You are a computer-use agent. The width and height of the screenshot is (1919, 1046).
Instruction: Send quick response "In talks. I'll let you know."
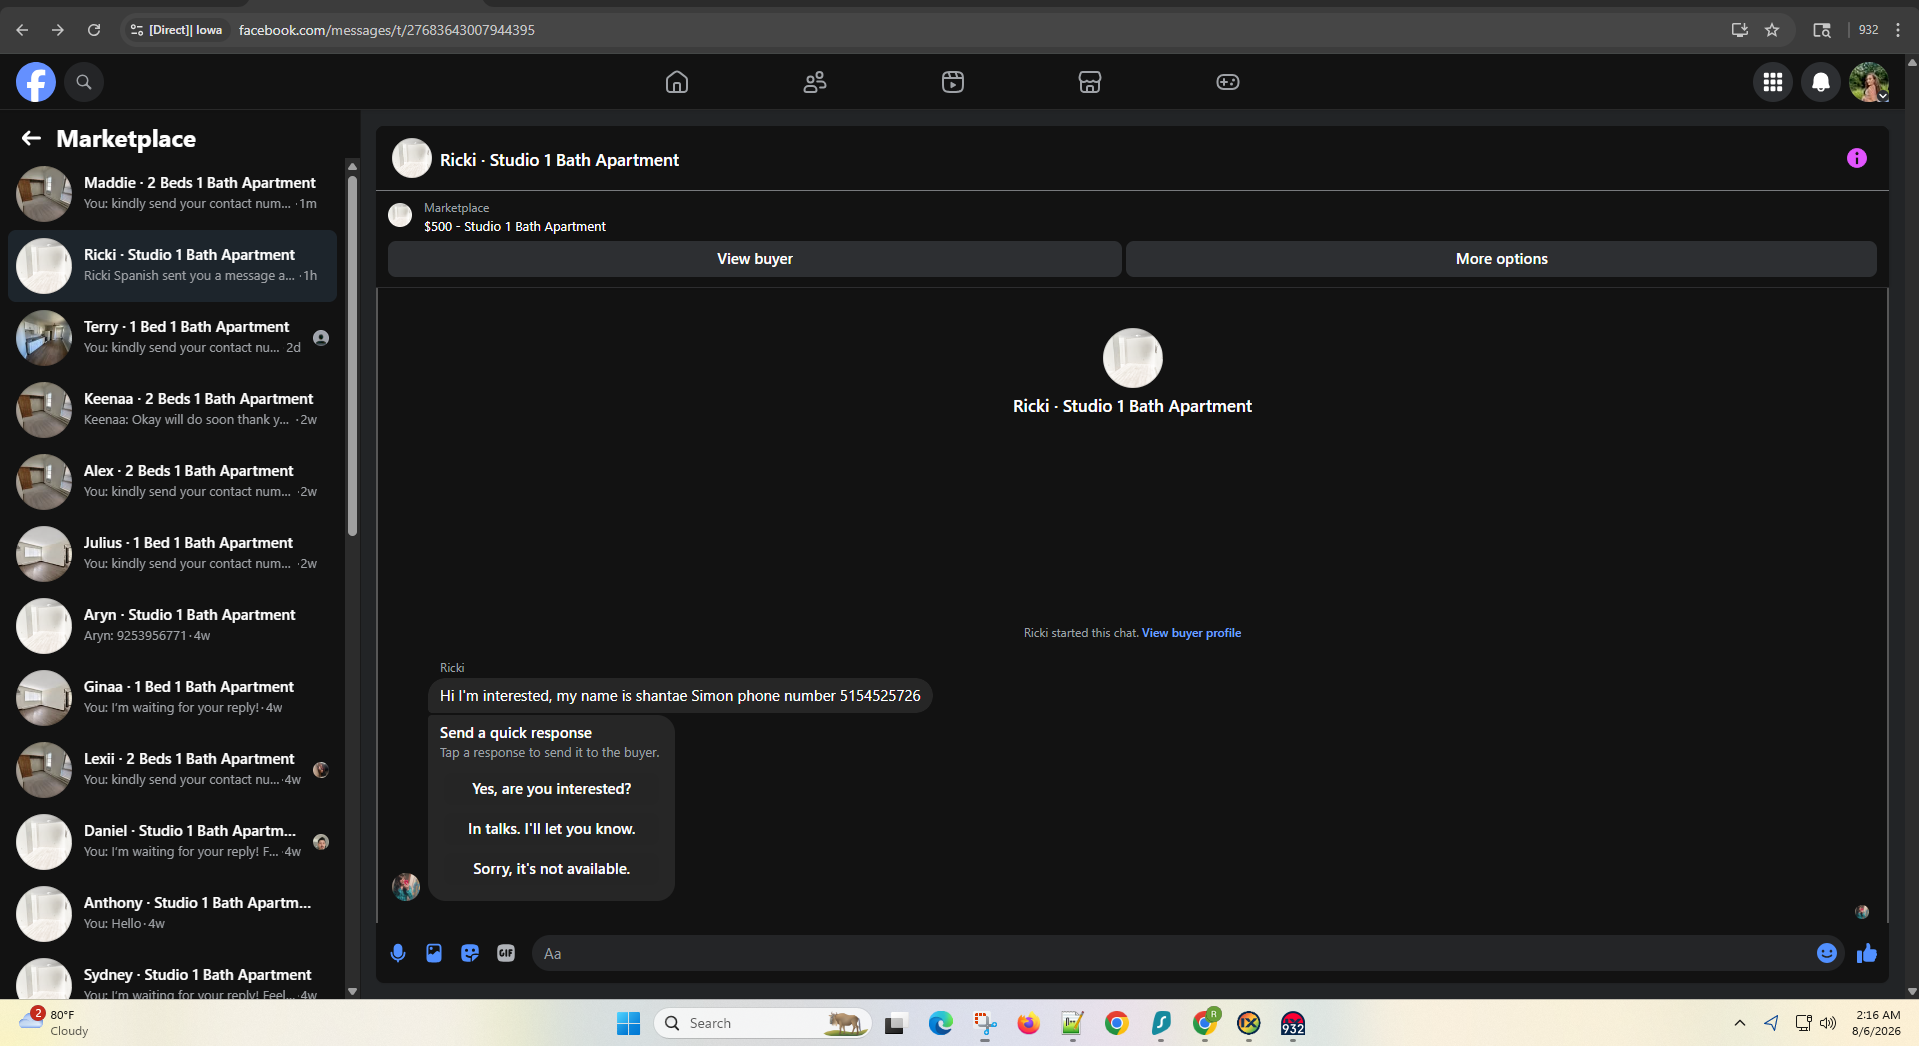click(552, 829)
